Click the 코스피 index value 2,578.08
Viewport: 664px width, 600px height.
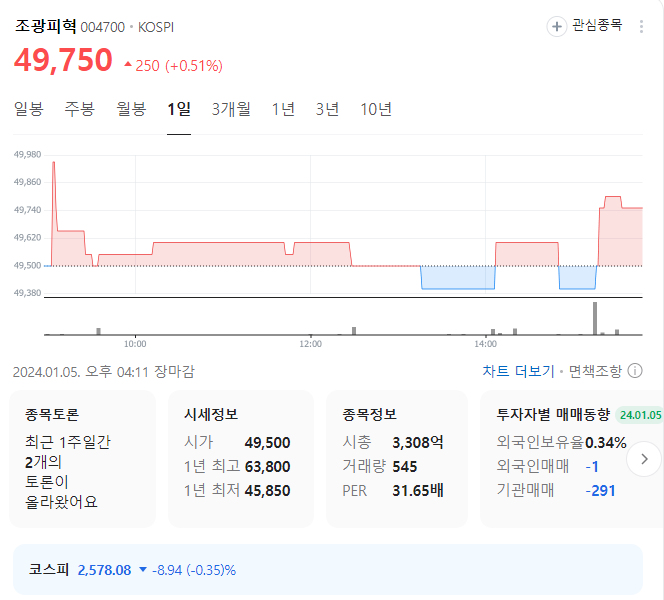pos(104,570)
